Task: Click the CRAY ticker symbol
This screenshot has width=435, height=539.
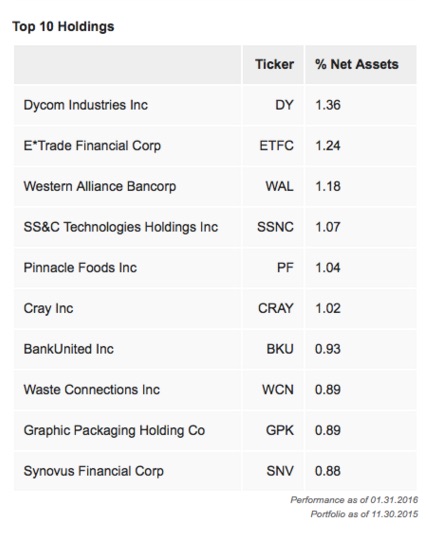Action: click(276, 308)
